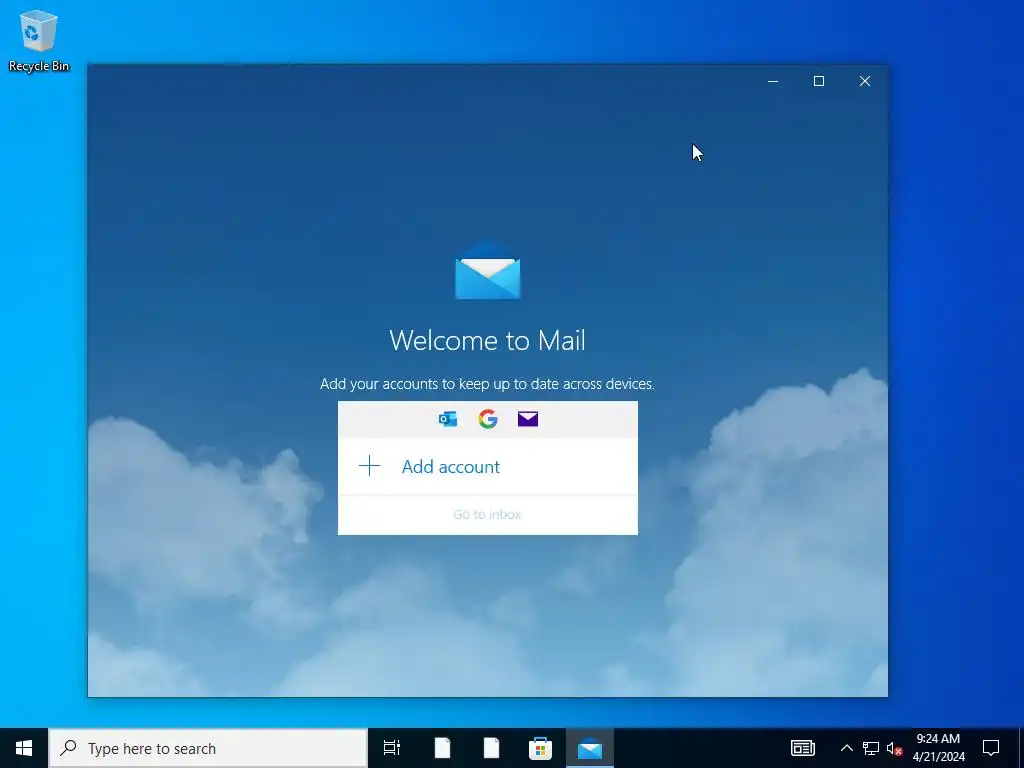Image resolution: width=1024 pixels, height=768 pixels.
Task: Click the Outlook icon in account card
Action: pos(448,419)
